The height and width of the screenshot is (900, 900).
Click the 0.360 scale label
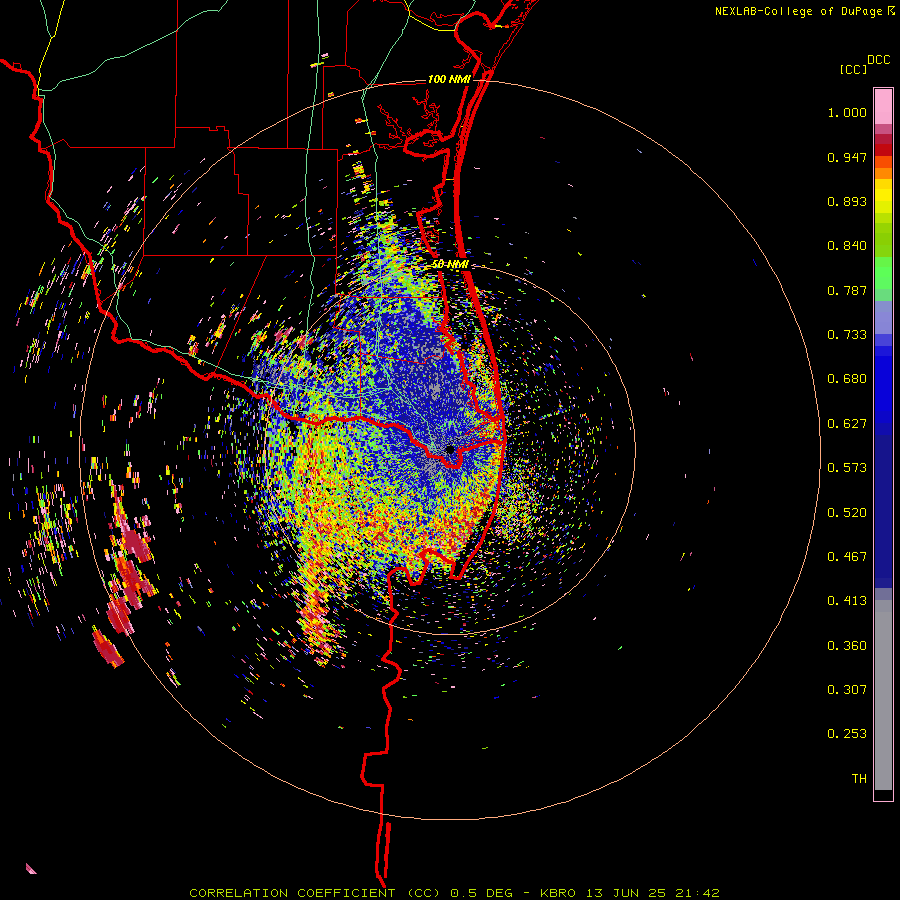pyautogui.click(x=847, y=646)
